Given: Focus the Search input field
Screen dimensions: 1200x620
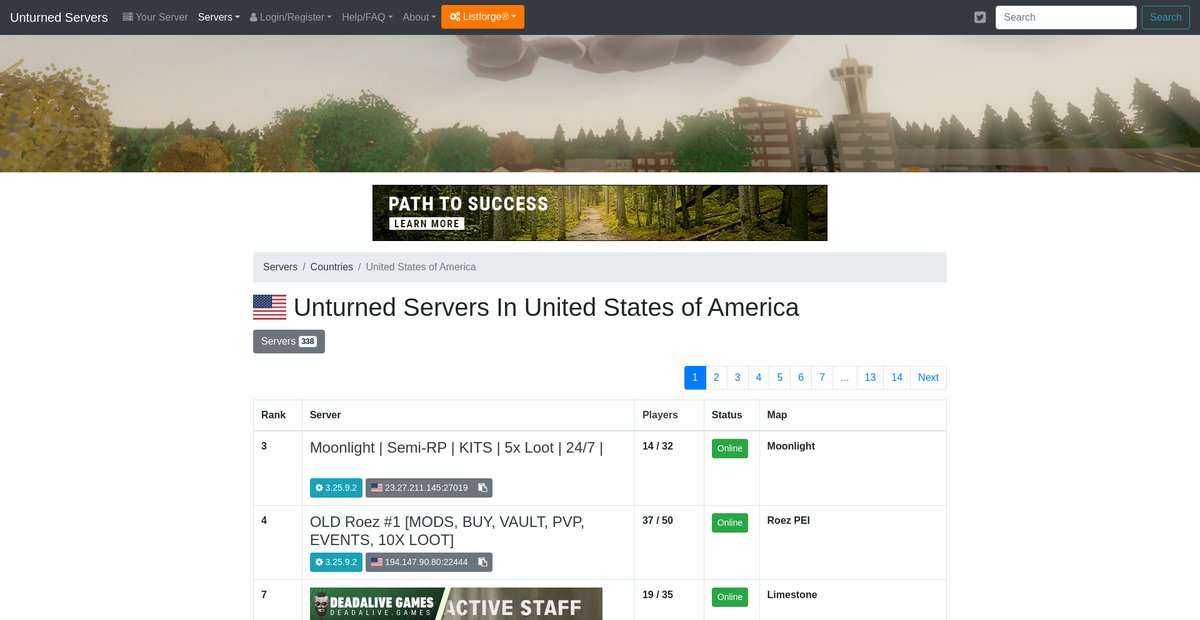Looking at the screenshot, I should 1066,17.
